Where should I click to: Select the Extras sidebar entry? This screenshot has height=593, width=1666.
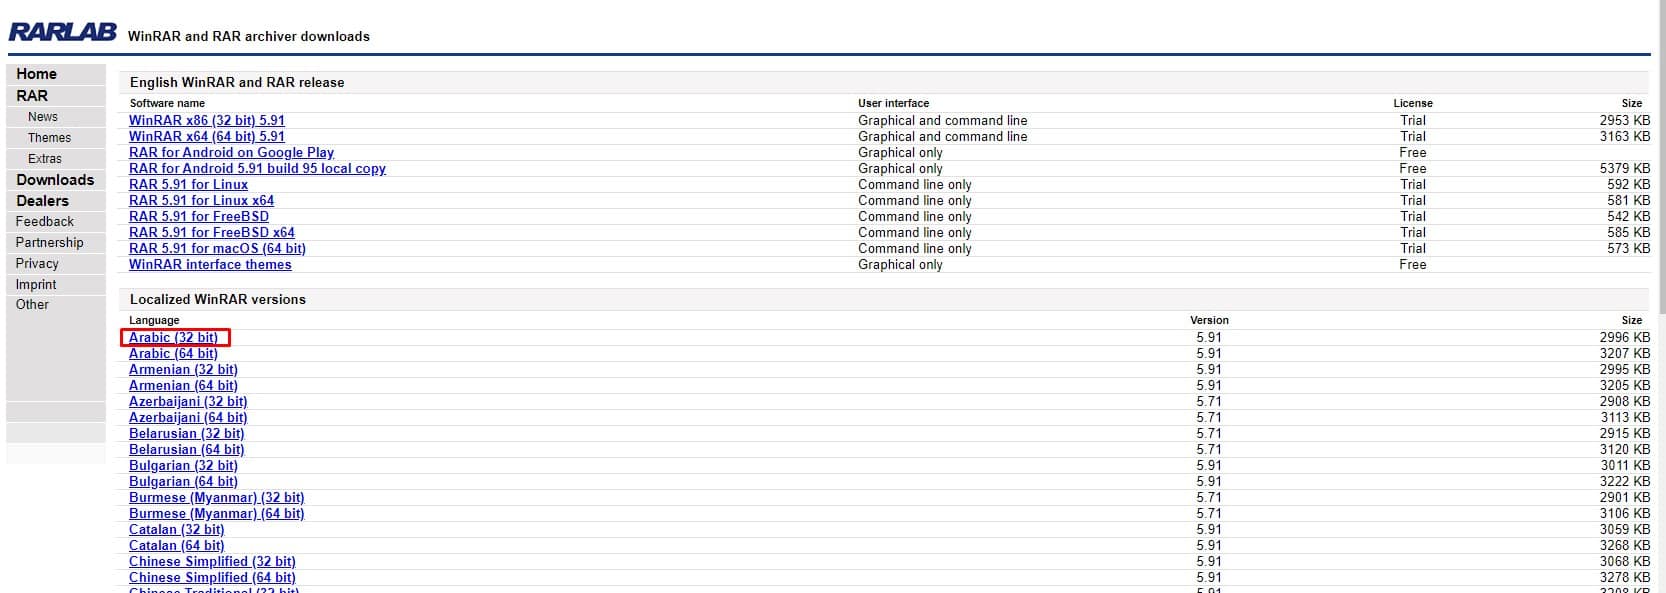tap(44, 159)
